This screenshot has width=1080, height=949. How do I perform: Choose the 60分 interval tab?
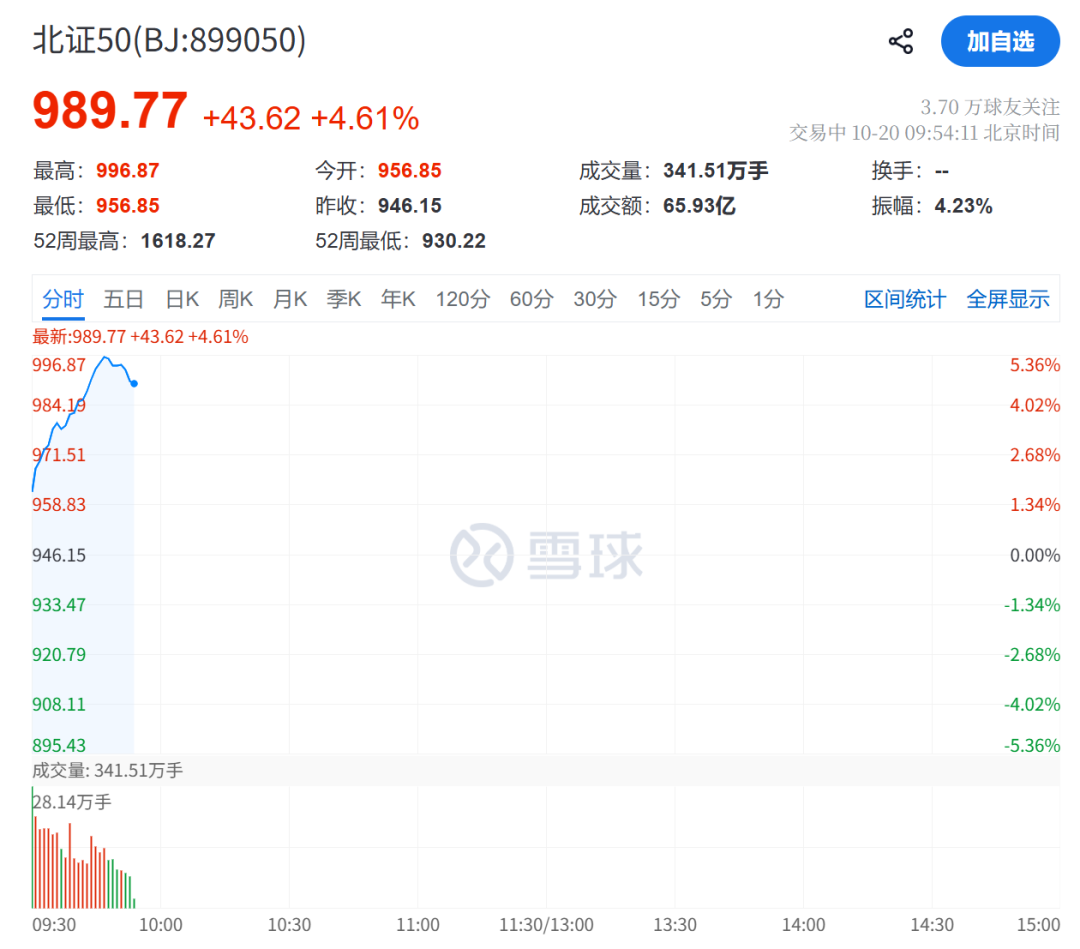(531, 299)
